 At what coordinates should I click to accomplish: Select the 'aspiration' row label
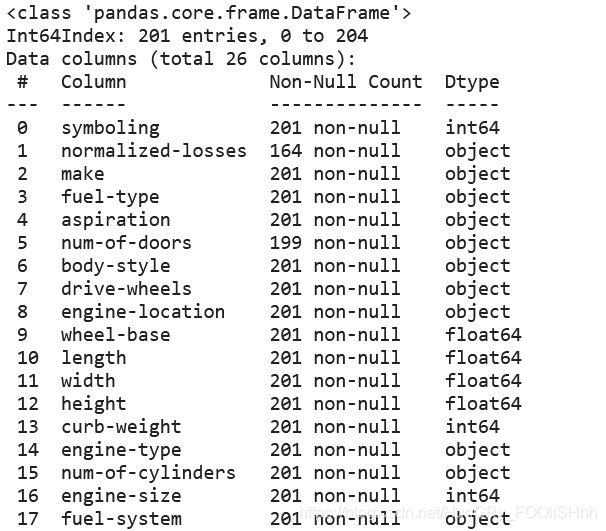pos(116,220)
